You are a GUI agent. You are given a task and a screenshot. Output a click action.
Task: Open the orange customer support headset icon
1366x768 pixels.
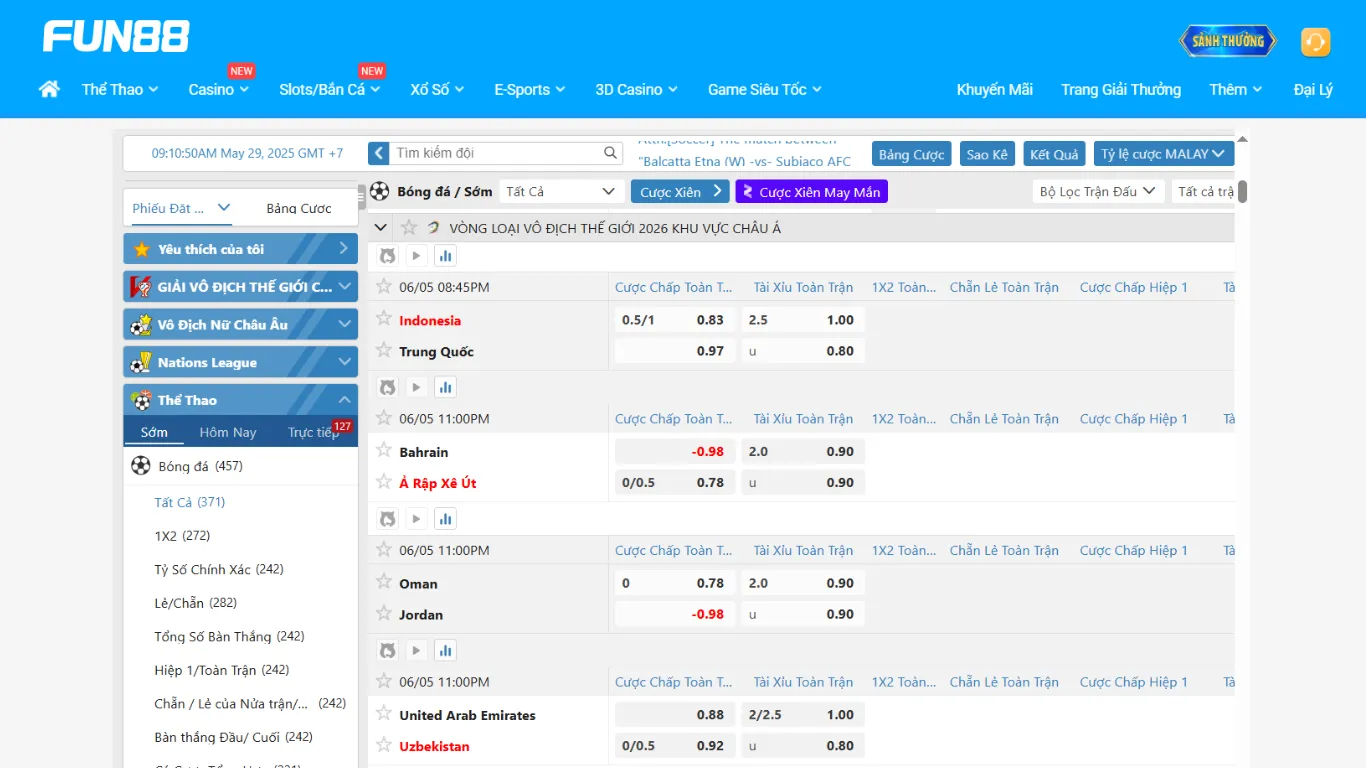1315,42
